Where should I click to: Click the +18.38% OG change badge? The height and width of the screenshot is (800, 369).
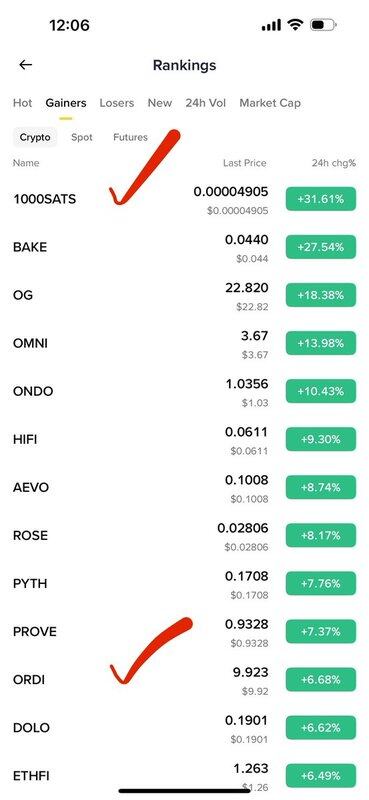(321, 295)
